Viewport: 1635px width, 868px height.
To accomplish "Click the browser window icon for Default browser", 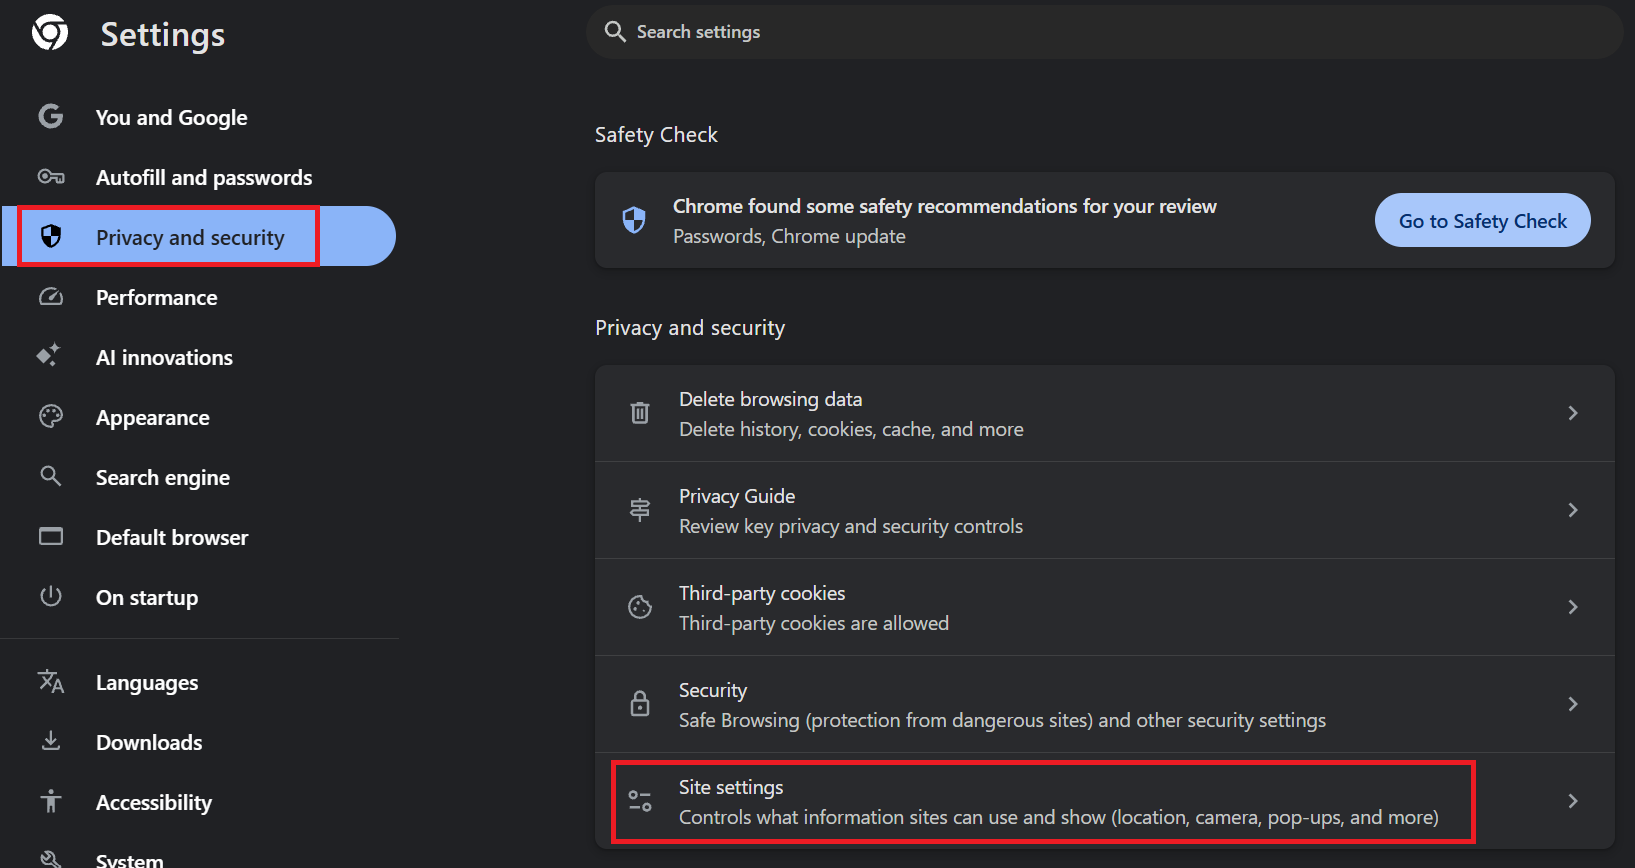I will tap(51, 537).
